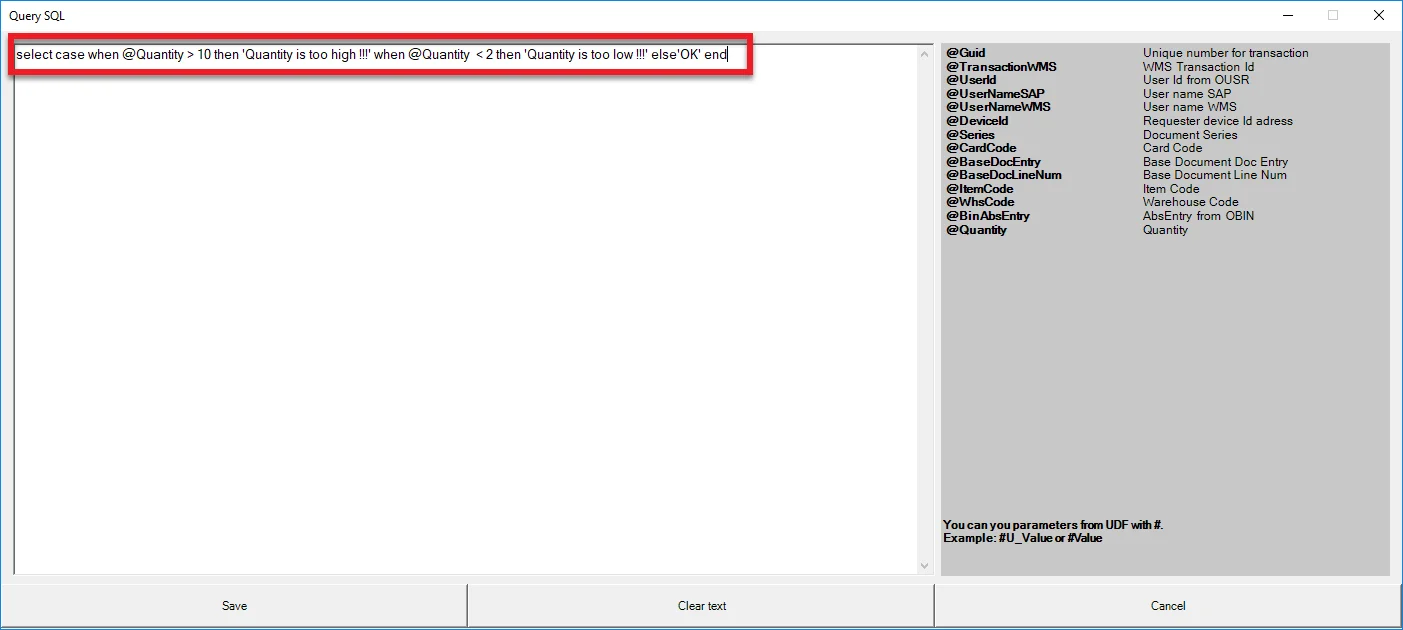Select the @Series parameter
This screenshot has height=630, width=1403.
970,135
